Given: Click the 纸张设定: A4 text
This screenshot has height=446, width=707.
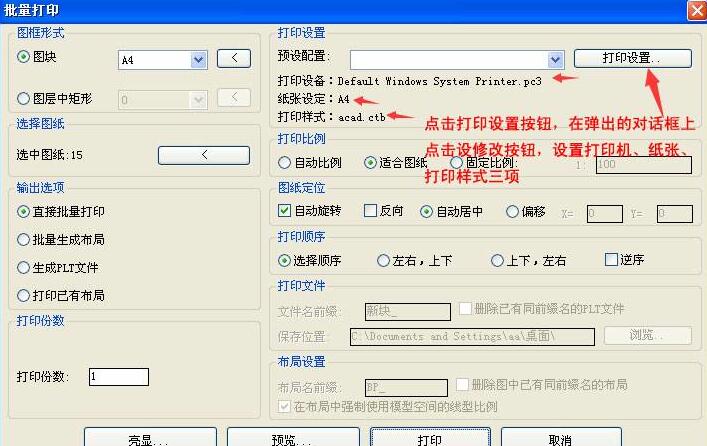Looking at the screenshot, I should (313, 99).
